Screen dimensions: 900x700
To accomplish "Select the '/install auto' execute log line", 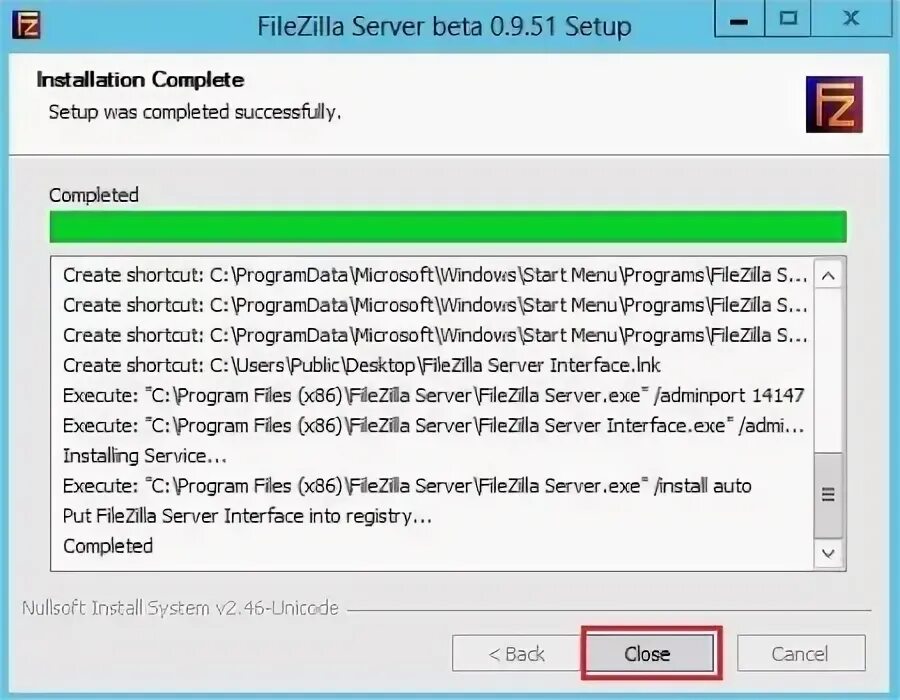I will [407, 486].
